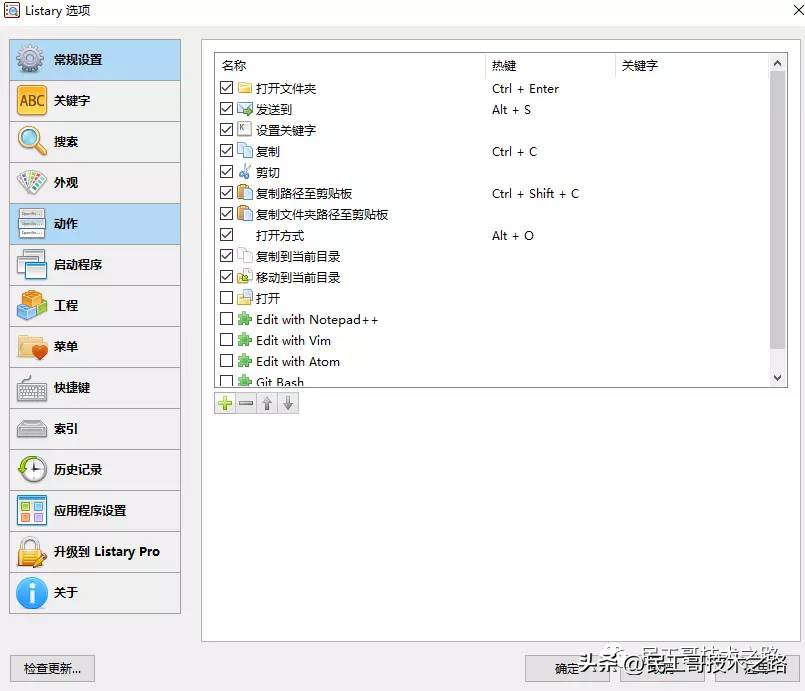805x691 pixels.
Task: Toggle the 移动到当前目录 checkbox
Action: tap(226, 277)
